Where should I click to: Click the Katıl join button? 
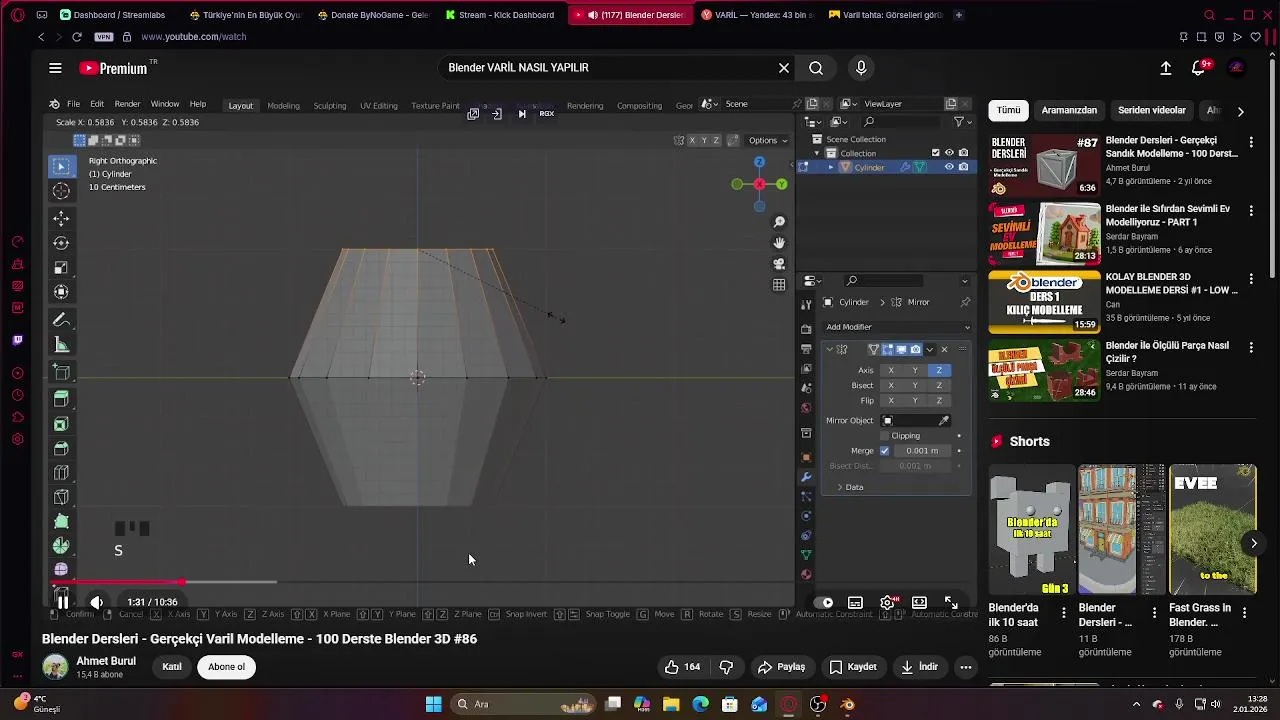(172, 667)
